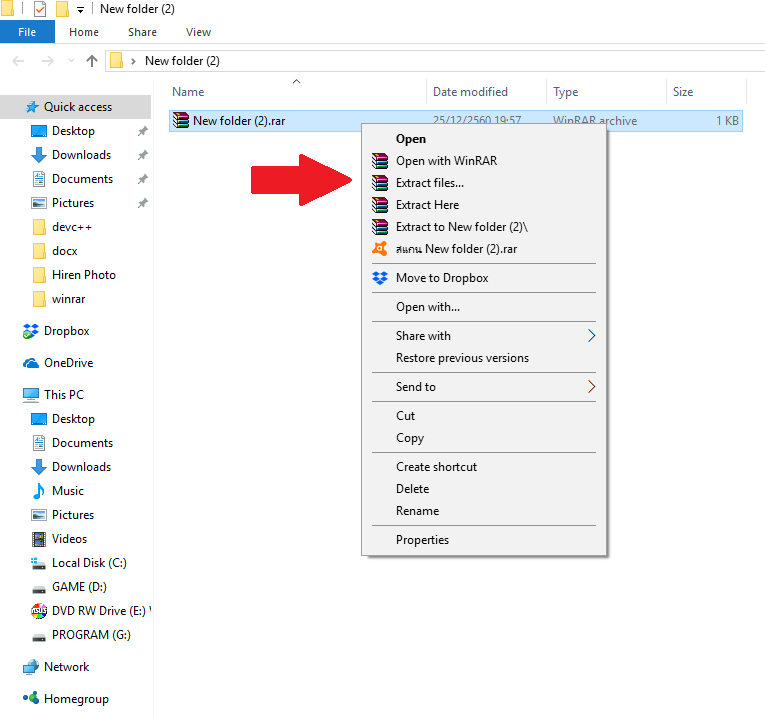The height and width of the screenshot is (717, 765).
Task: Open Customize Quick Access Toolbar dropdown
Action: 81,9
